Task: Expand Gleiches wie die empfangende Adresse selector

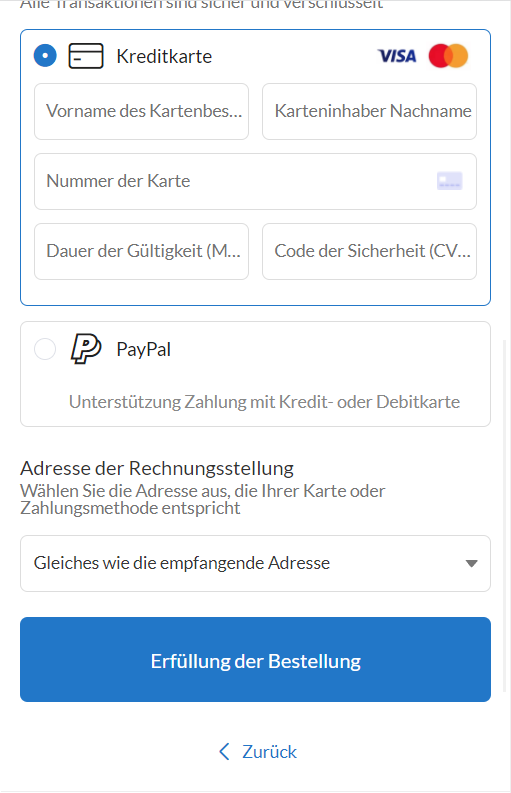Action: pos(256,563)
